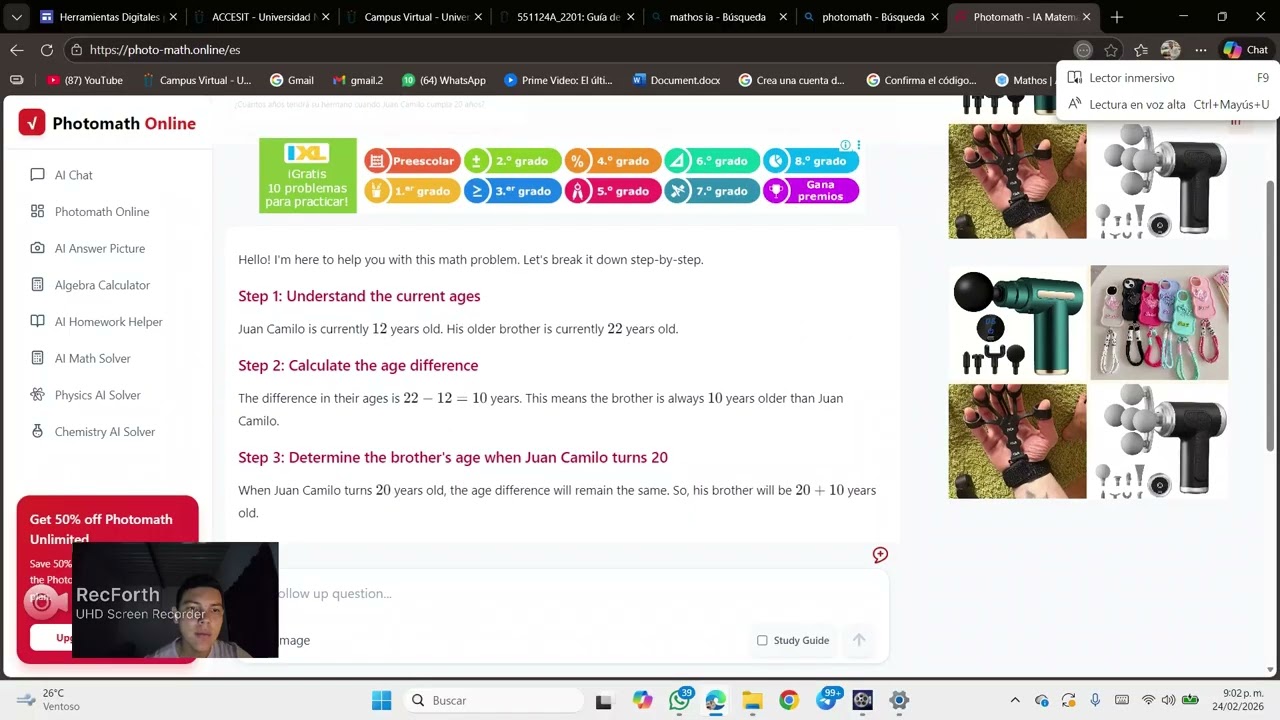Open File Explorer from taskbar

pyautogui.click(x=752, y=700)
